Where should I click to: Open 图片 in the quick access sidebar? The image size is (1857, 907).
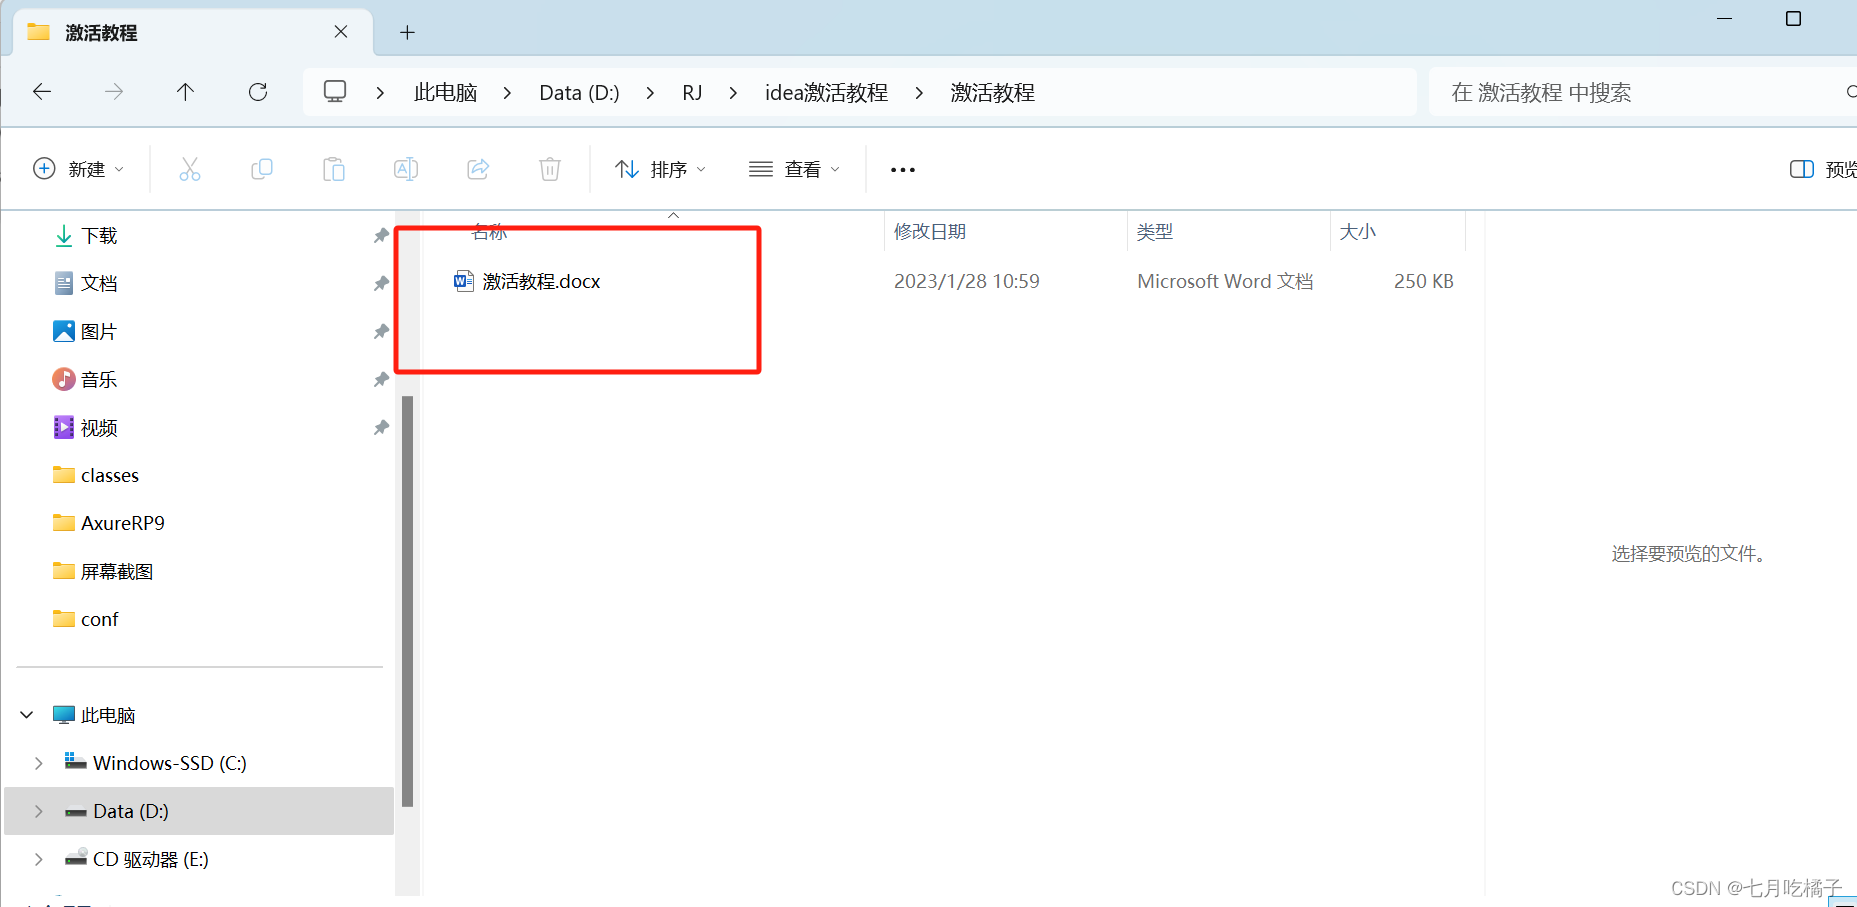pos(99,331)
